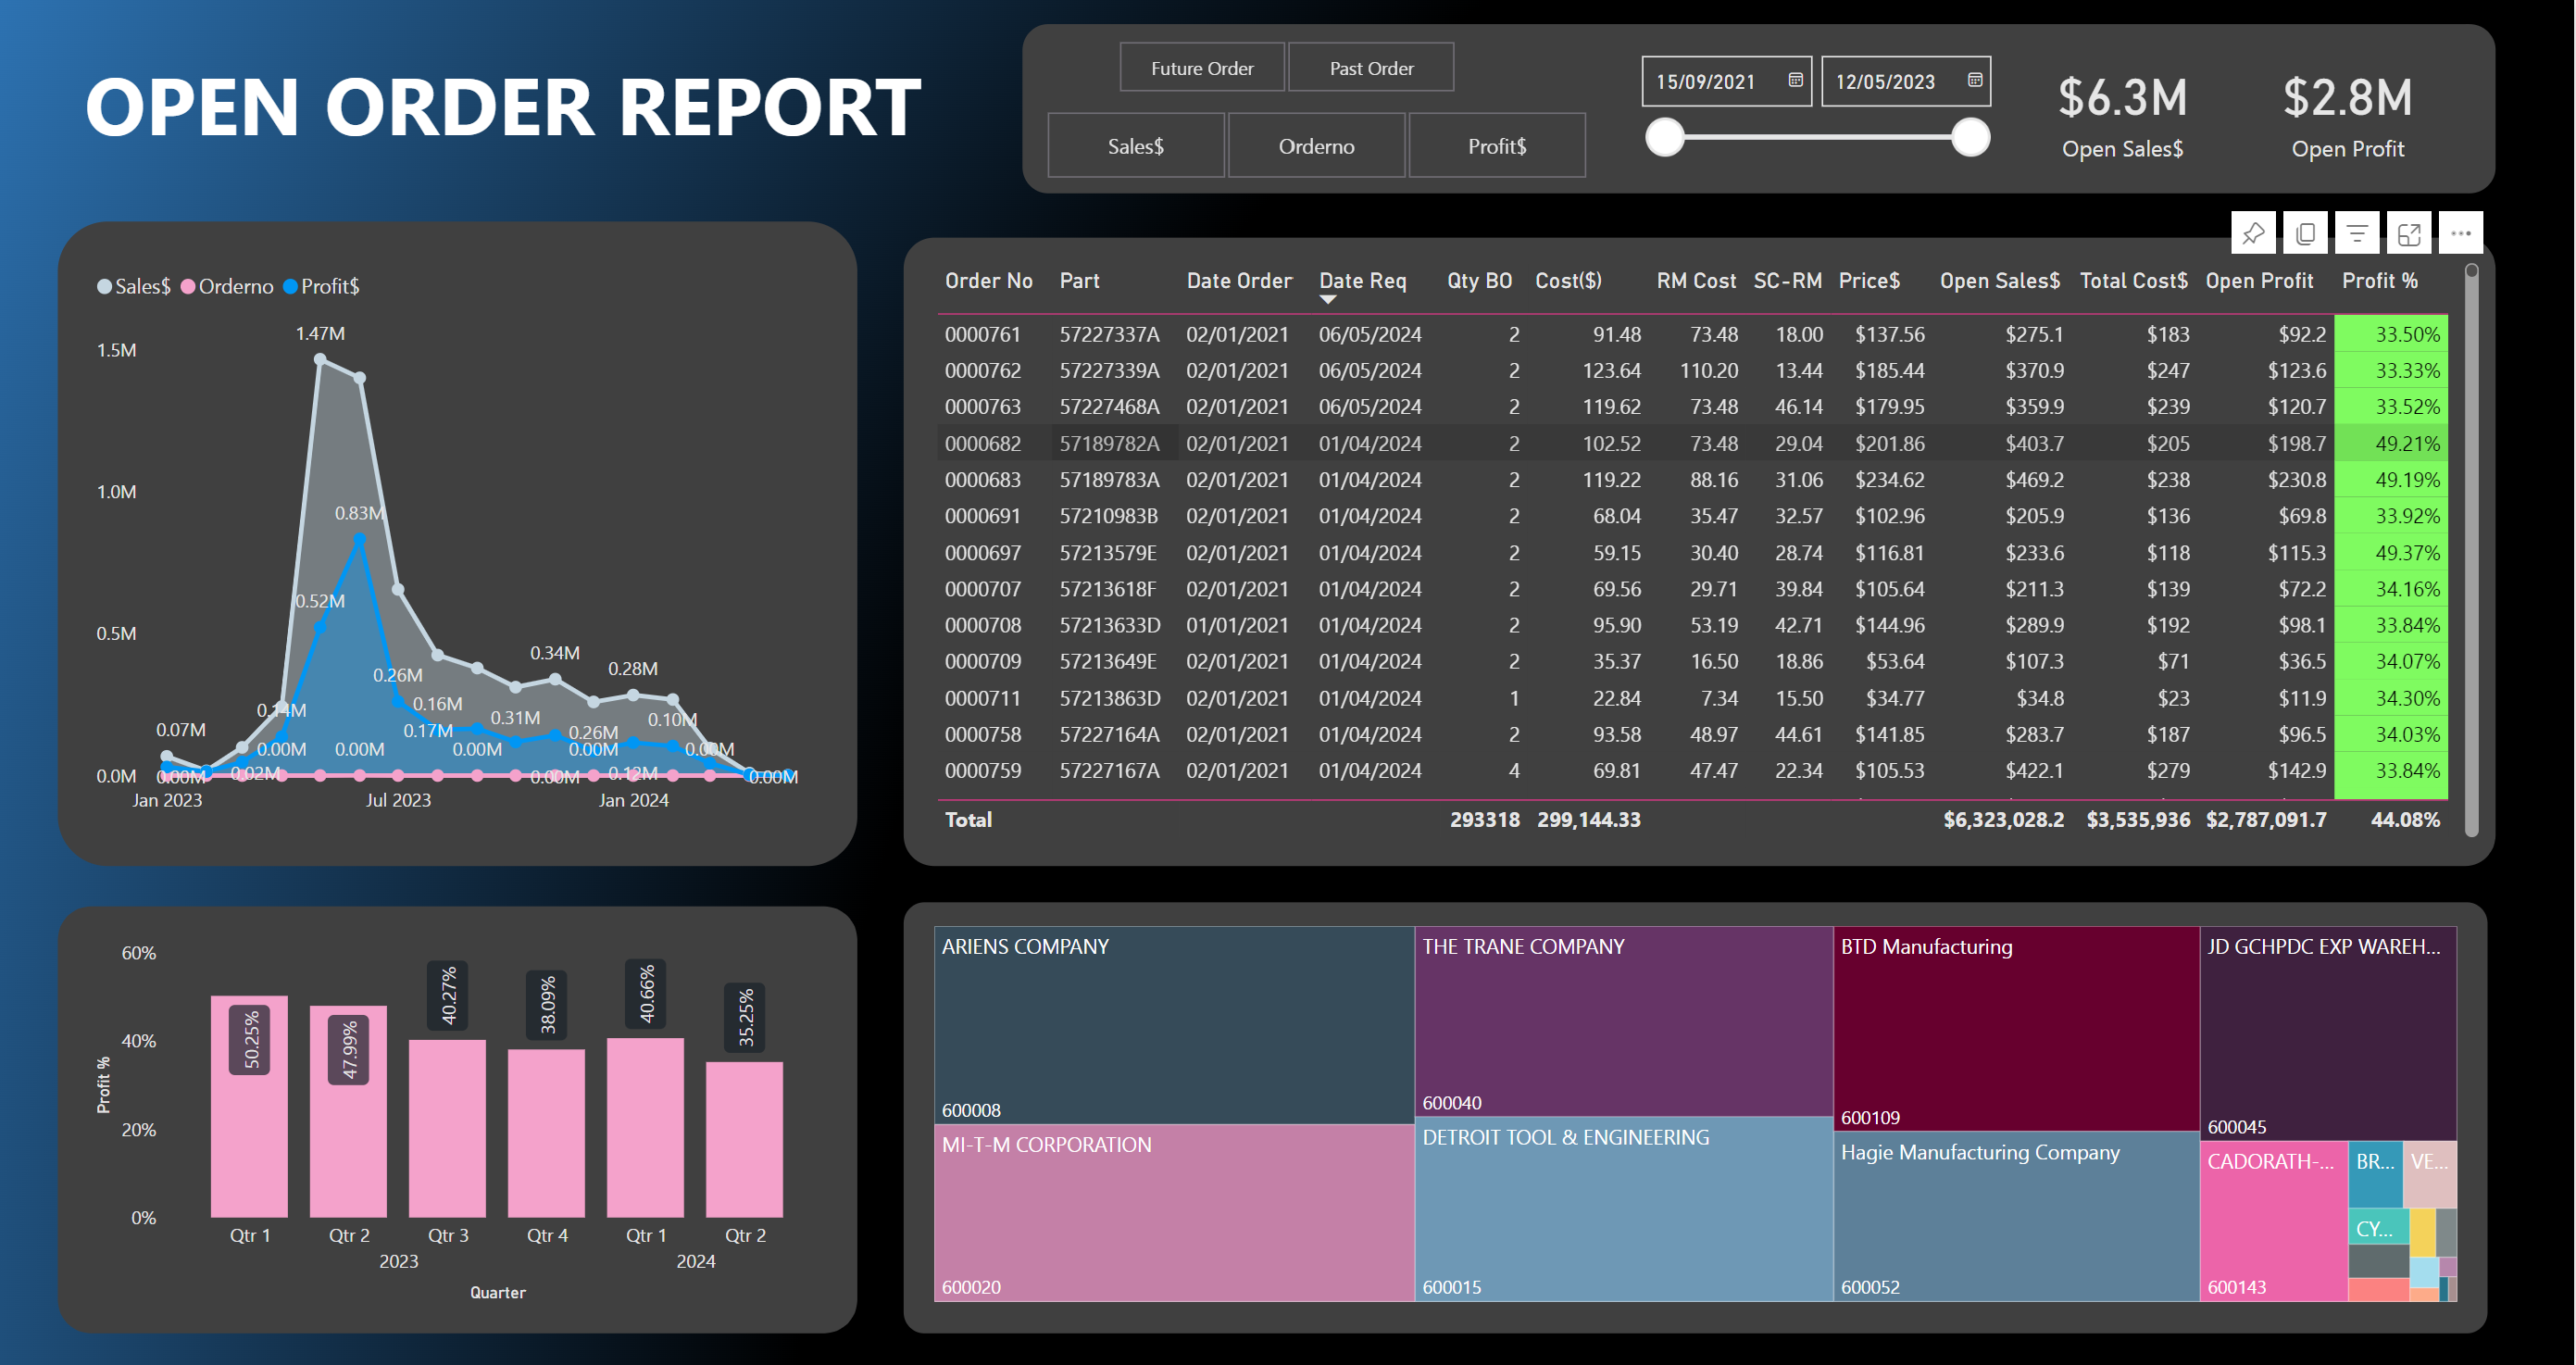Screen dimensions: 2576x1365
Task: Select the Orderno slicer button
Action: pyautogui.click(x=1316, y=146)
